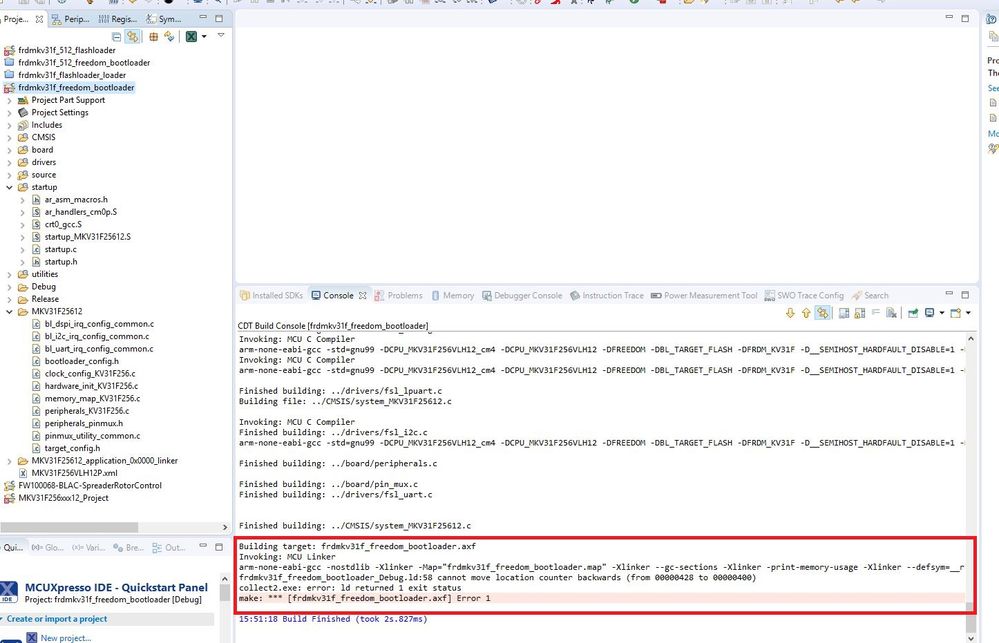This screenshot has width=999, height=643.
Task: Open SWO Trace Config tab
Action: coord(804,296)
